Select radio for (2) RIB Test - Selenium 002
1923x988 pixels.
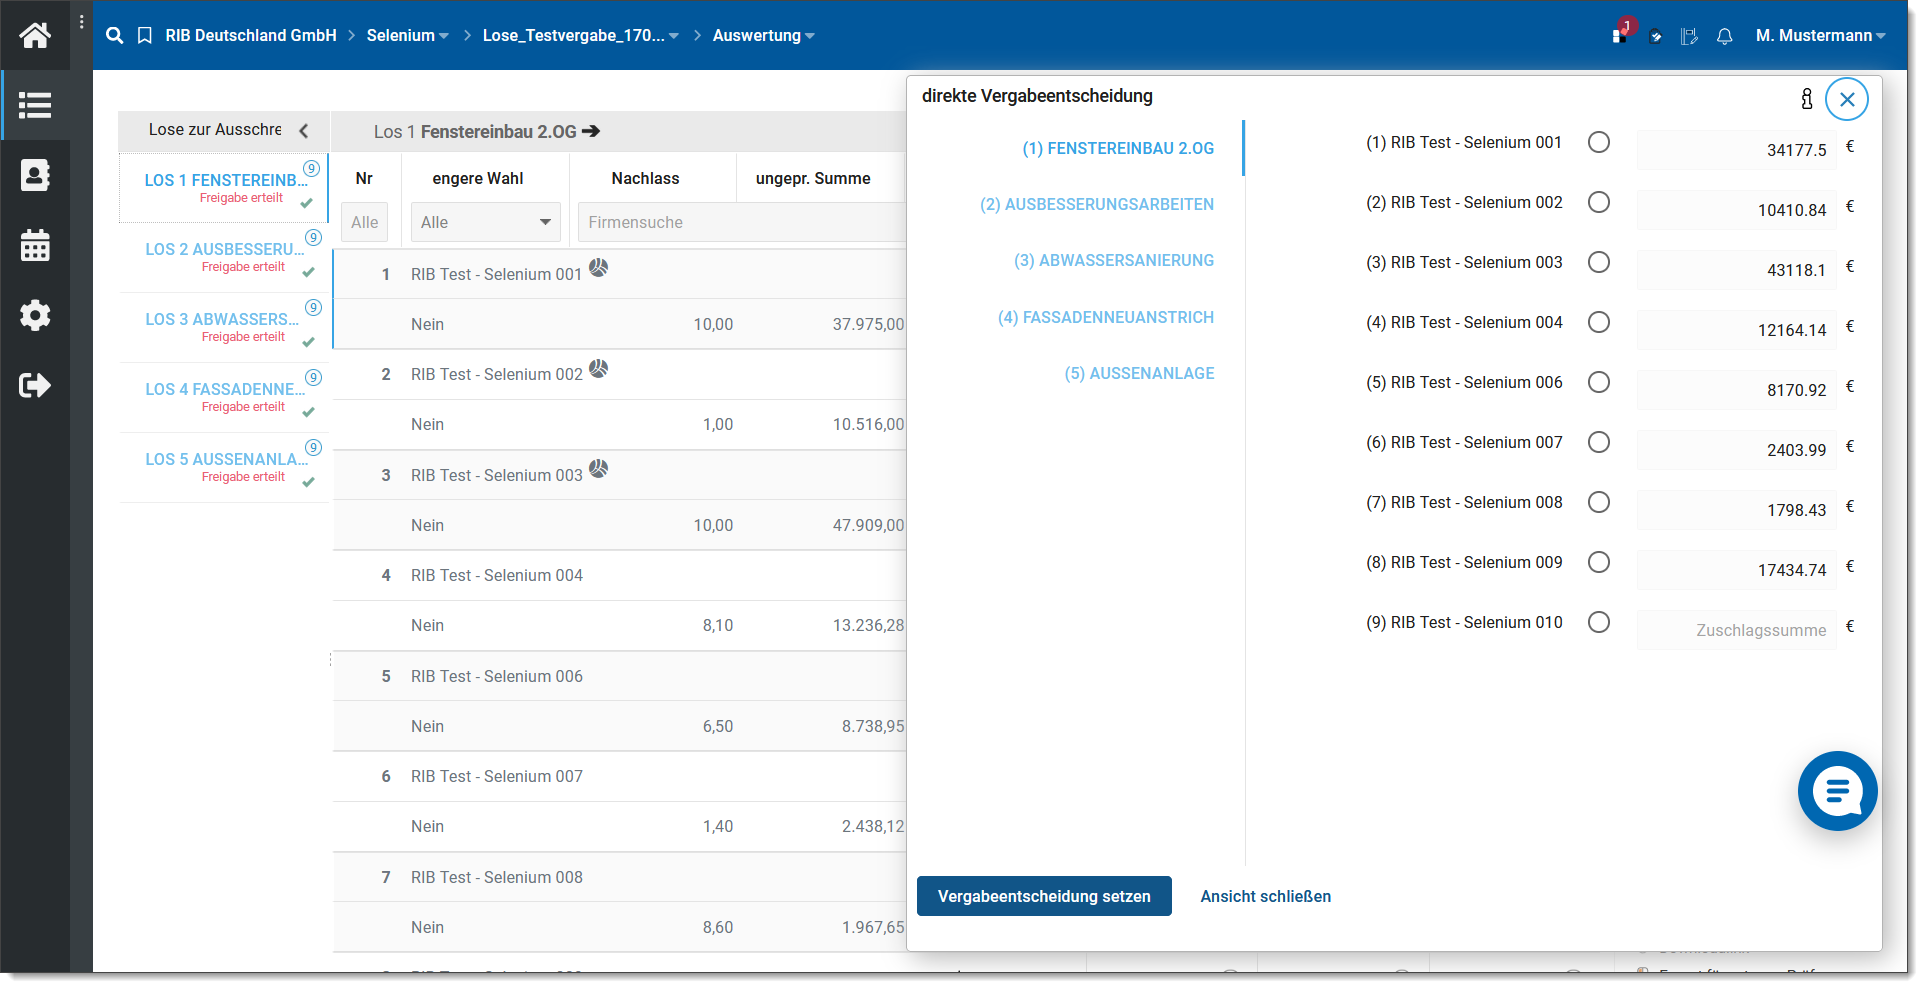pyautogui.click(x=1599, y=202)
